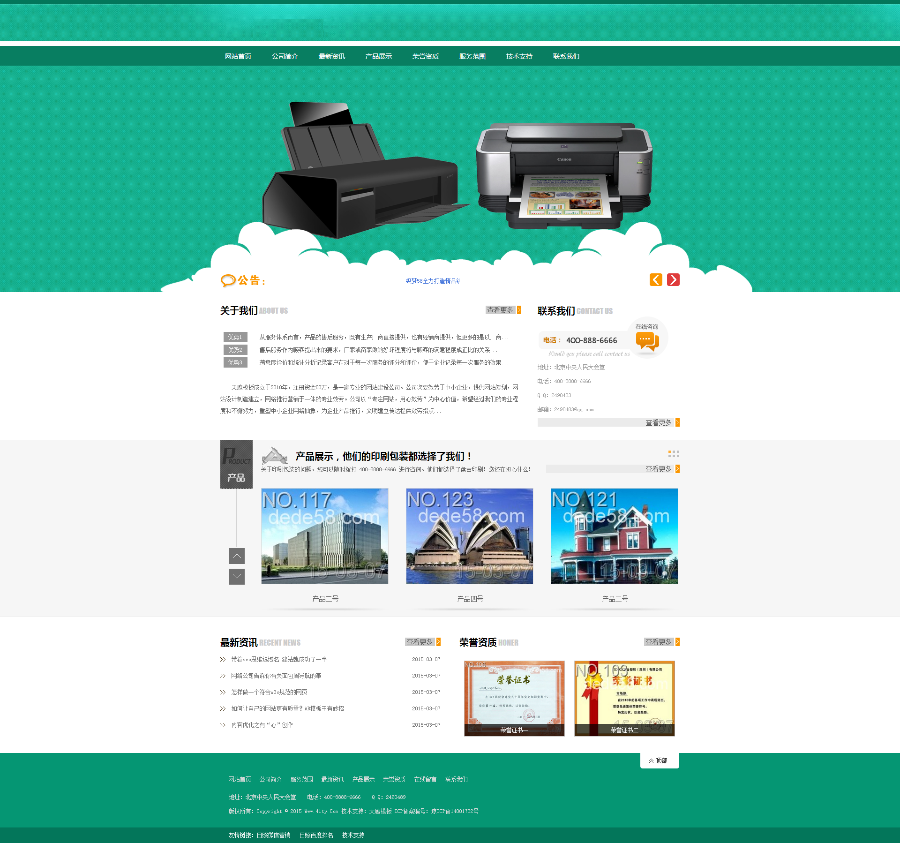Open the third news list item
This screenshot has height=843, width=900.
point(269,692)
